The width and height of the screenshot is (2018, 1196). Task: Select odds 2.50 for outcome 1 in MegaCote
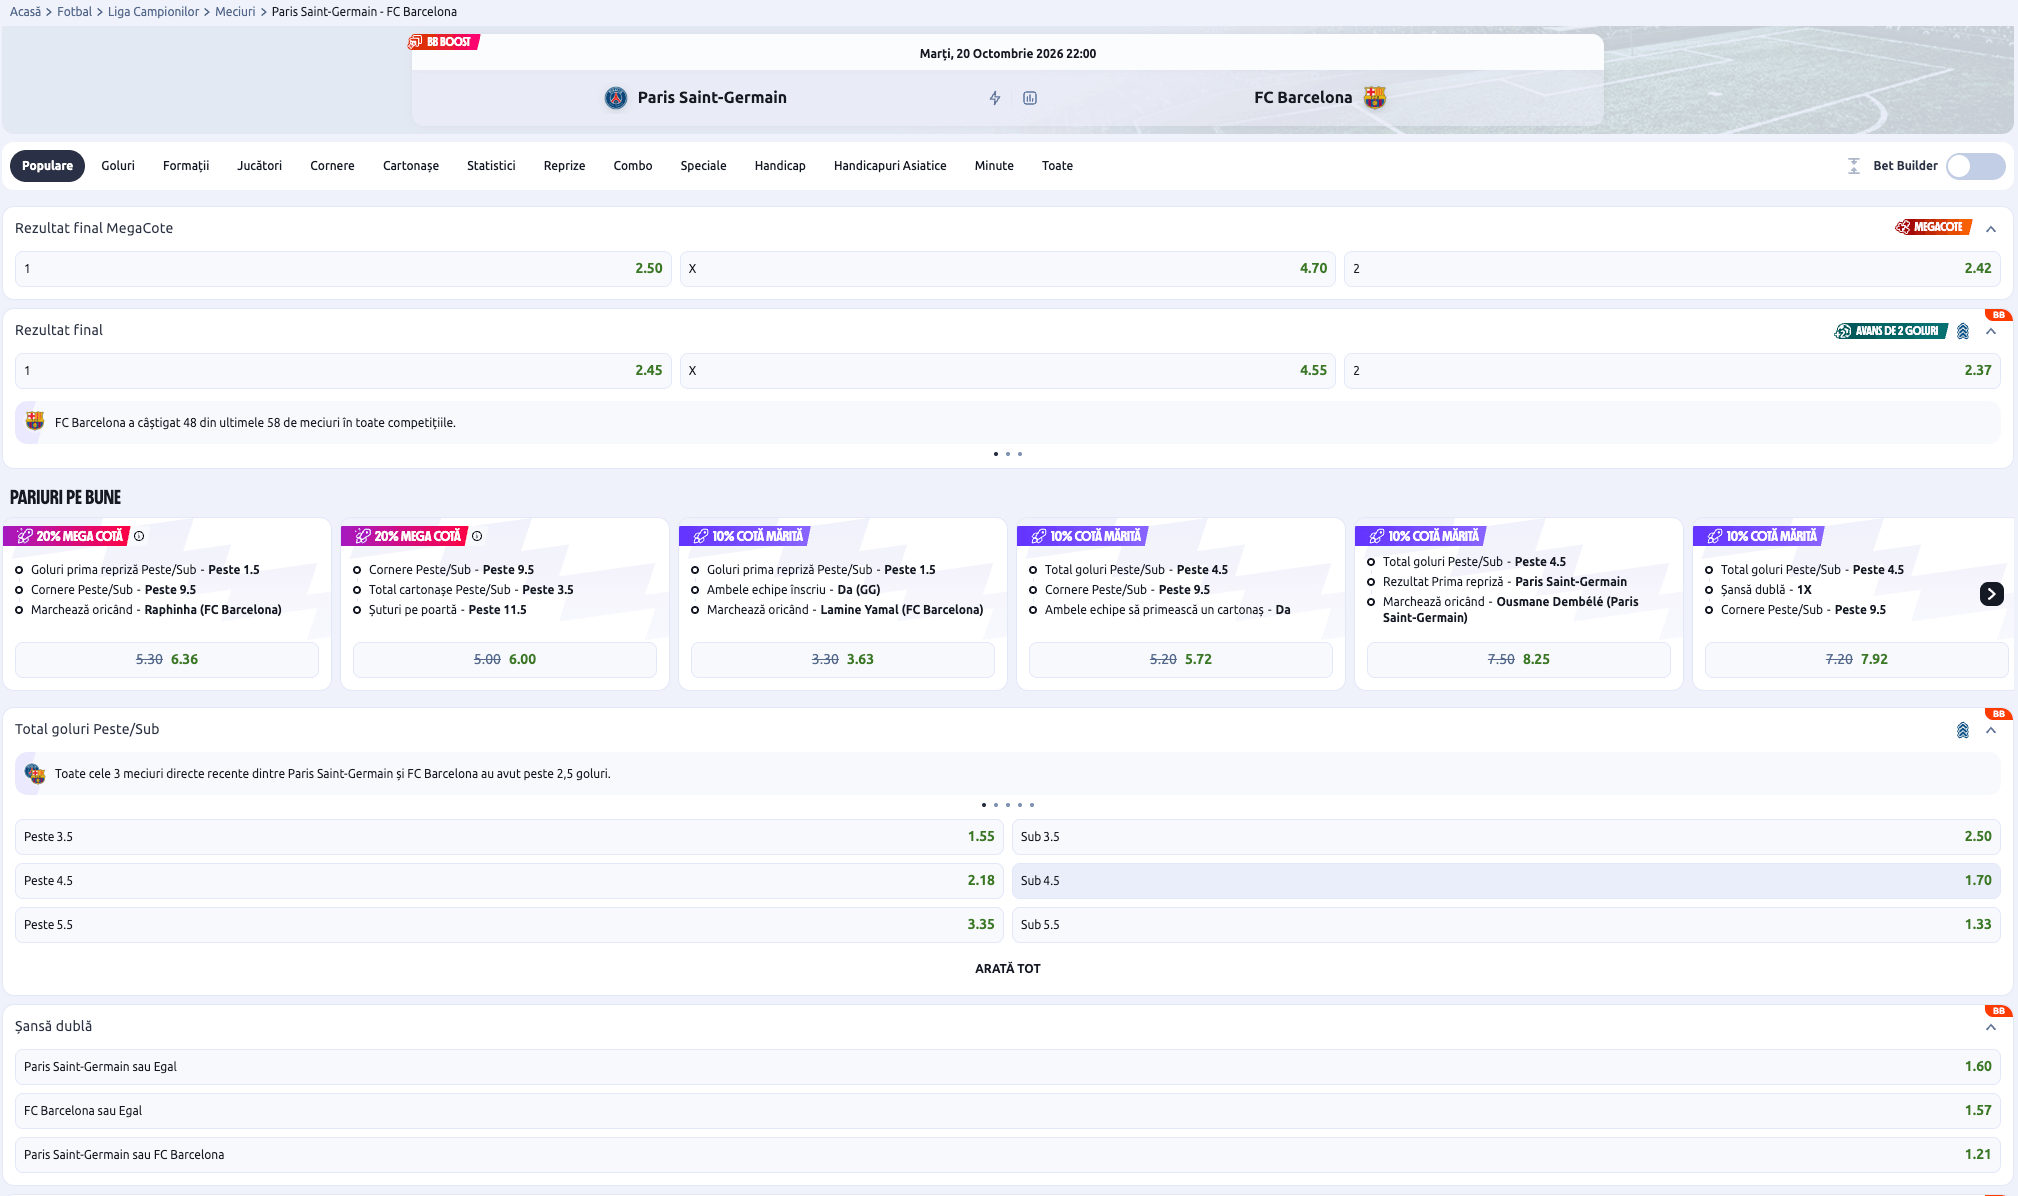(x=343, y=268)
